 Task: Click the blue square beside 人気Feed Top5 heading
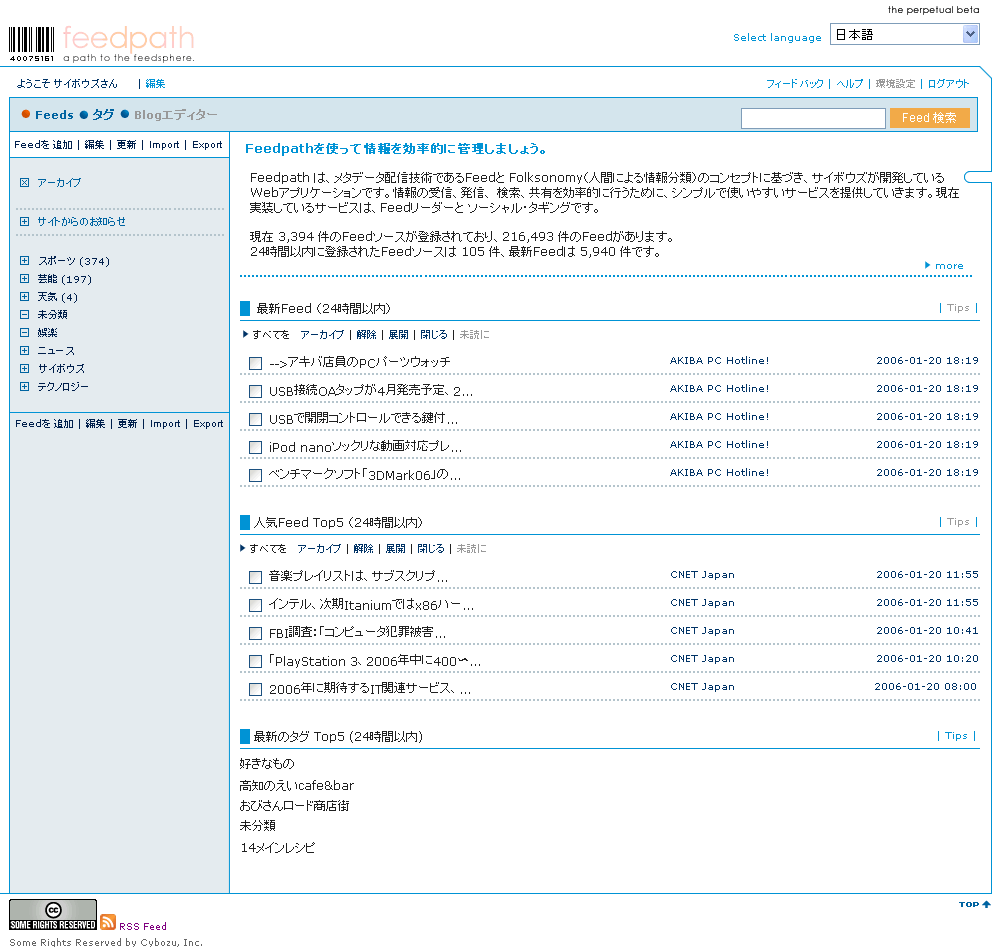tap(245, 522)
